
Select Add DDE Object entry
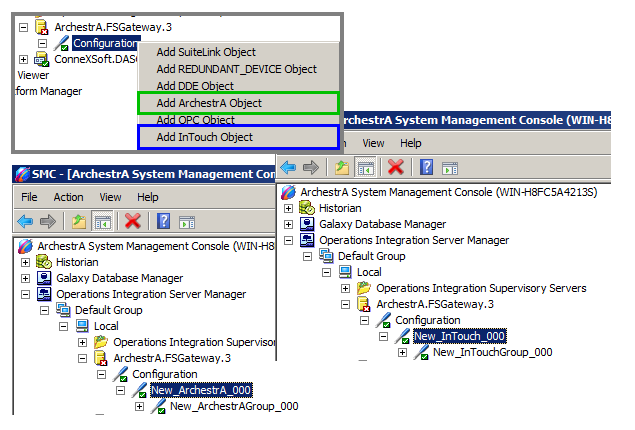tap(195, 86)
